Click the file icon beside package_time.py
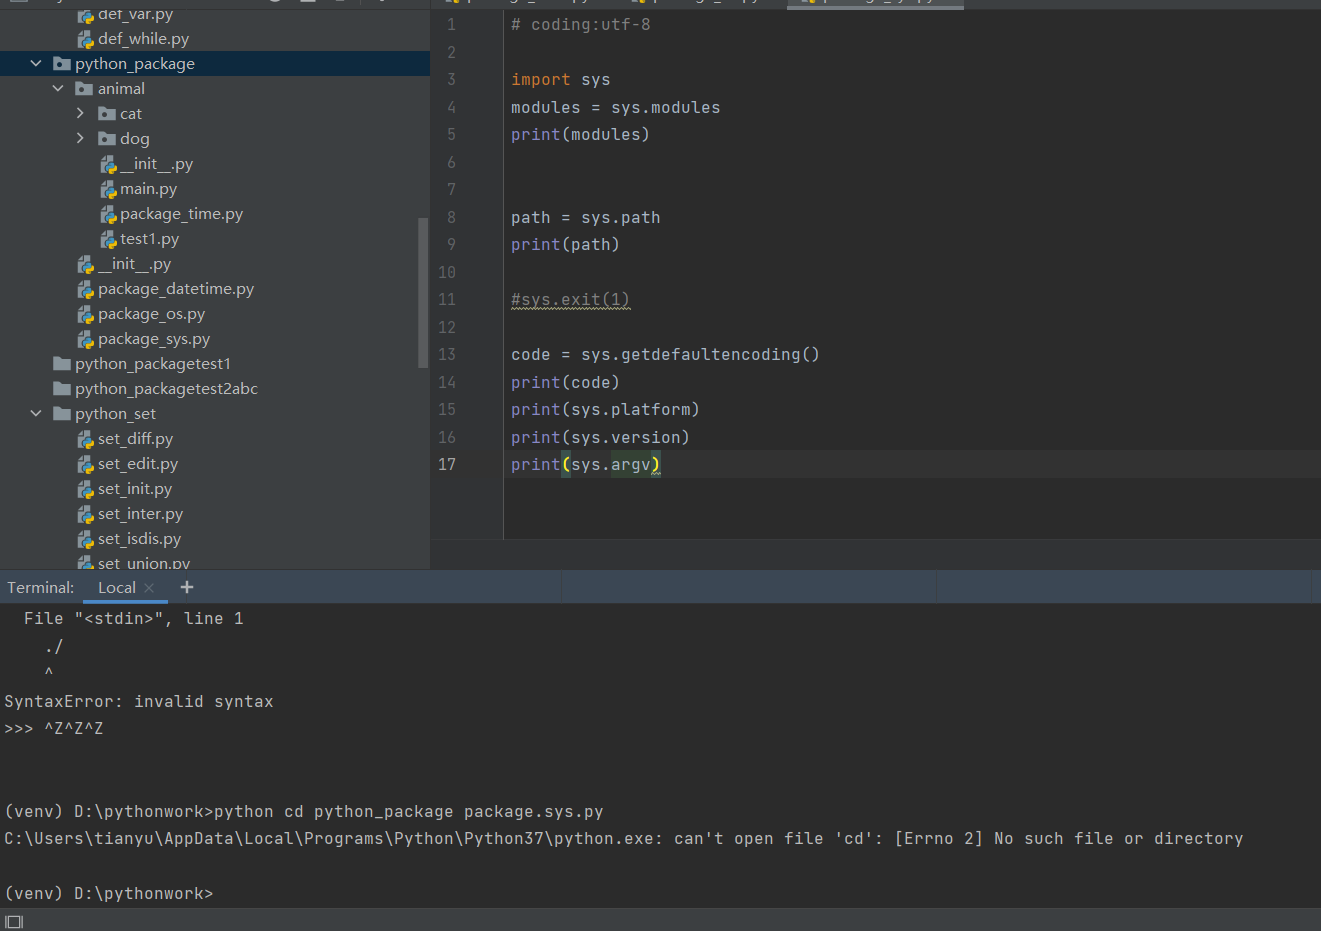Viewport: 1321px width, 931px height. 108,214
